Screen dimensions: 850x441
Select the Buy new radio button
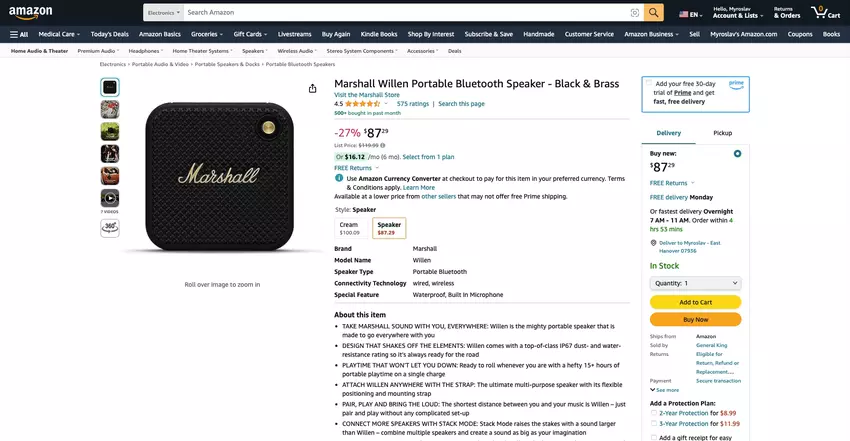pyautogui.click(x=737, y=153)
